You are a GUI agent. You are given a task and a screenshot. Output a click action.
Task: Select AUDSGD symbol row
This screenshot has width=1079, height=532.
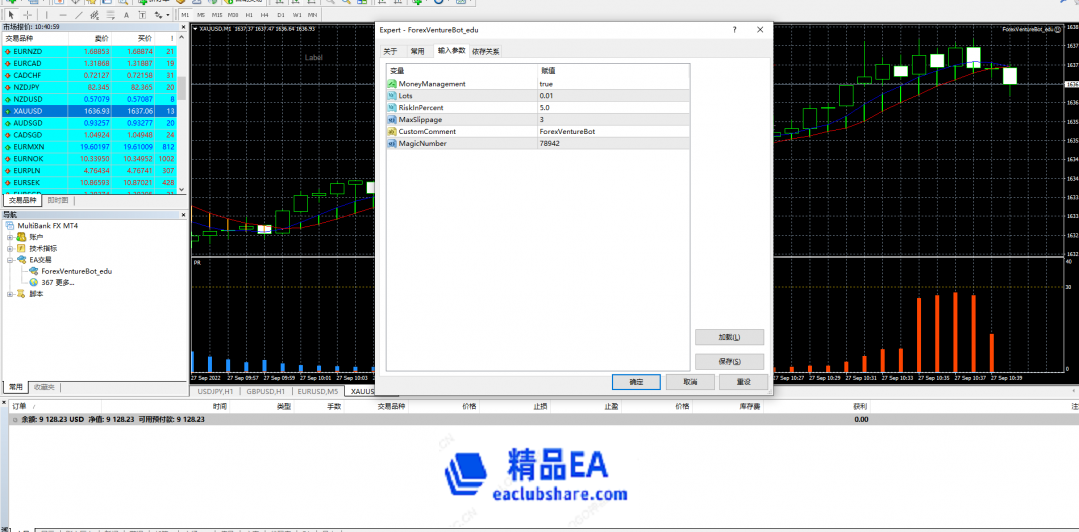(x=89, y=123)
